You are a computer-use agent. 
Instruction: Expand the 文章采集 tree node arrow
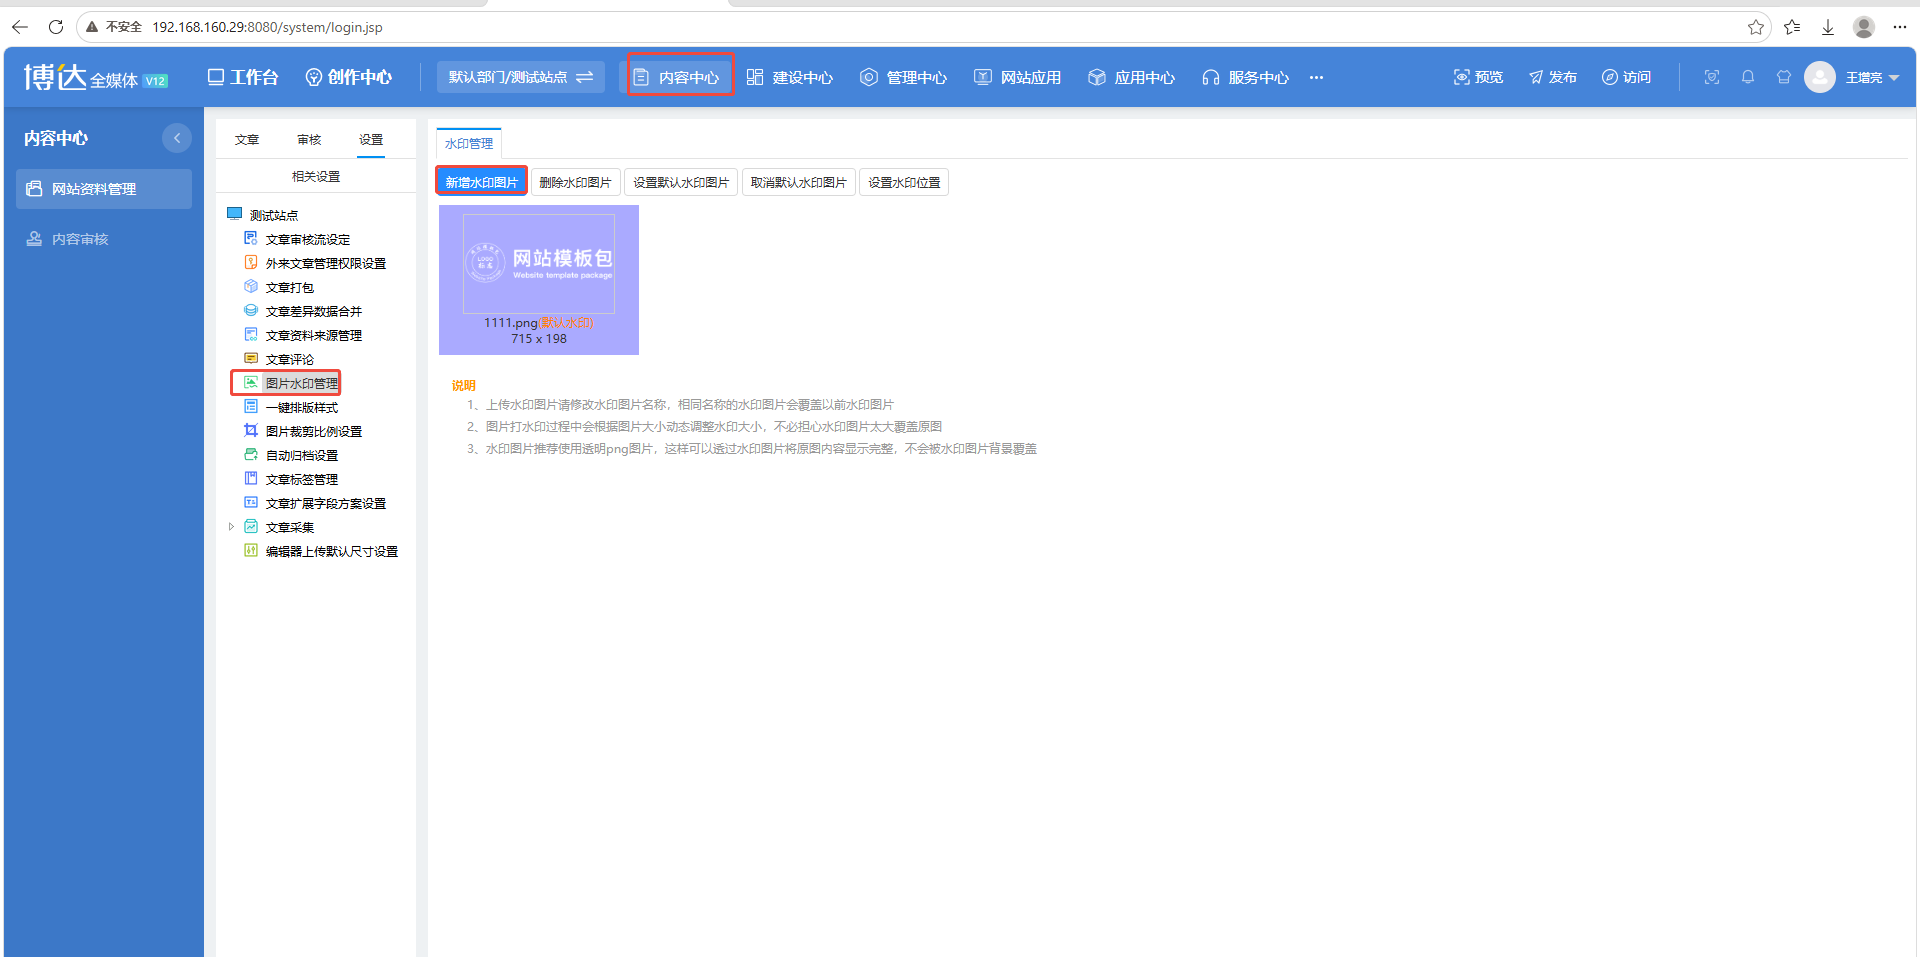tap(231, 527)
